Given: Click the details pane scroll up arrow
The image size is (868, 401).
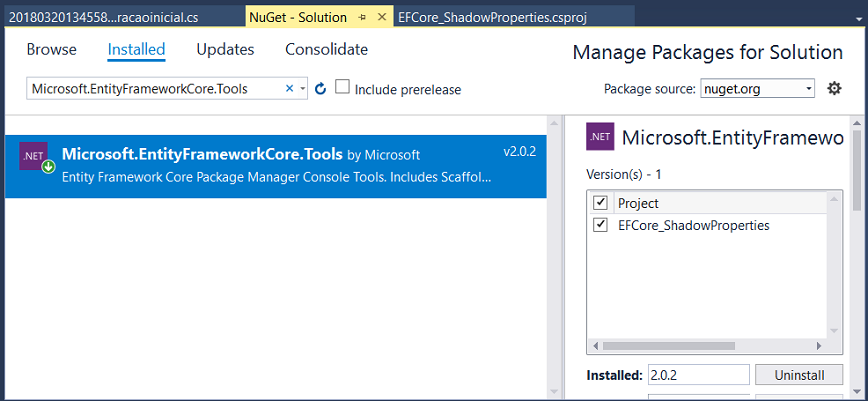Looking at the screenshot, I should point(857,122).
